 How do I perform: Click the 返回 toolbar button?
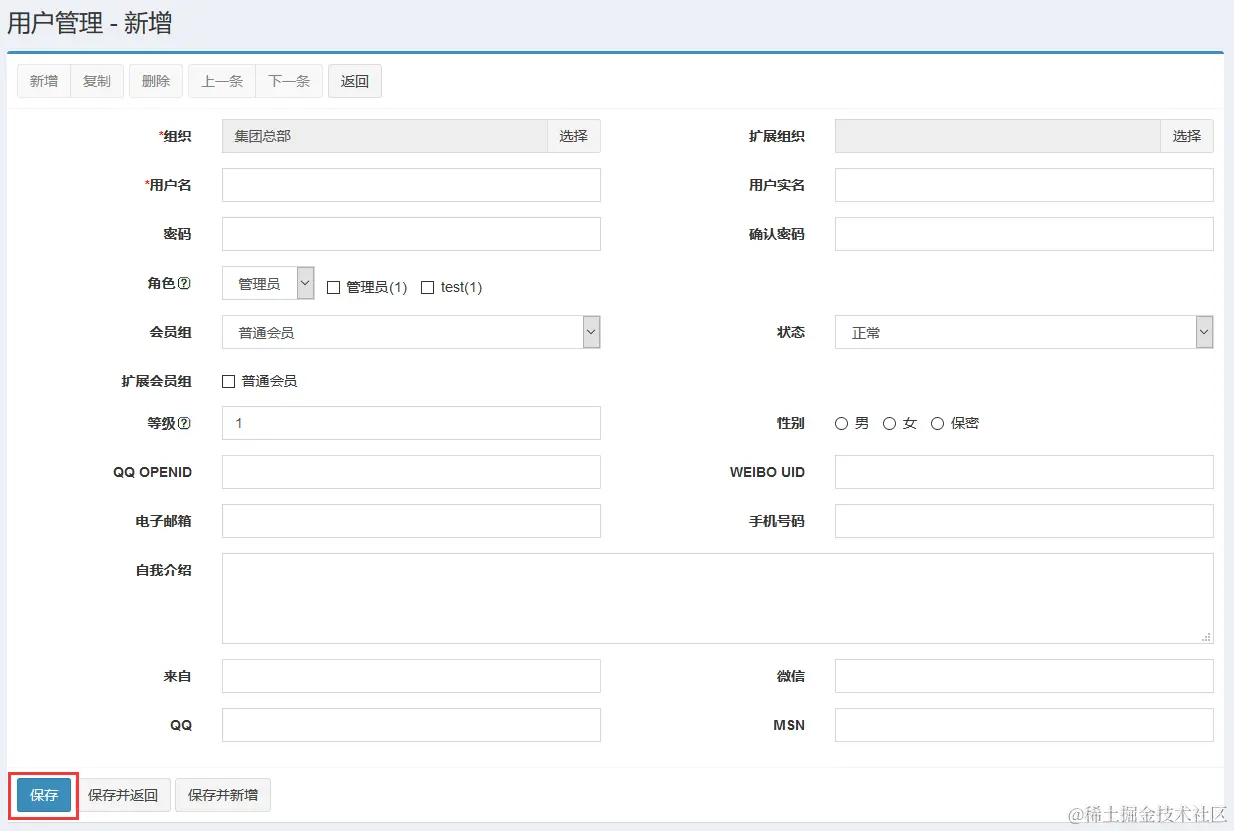coord(355,81)
